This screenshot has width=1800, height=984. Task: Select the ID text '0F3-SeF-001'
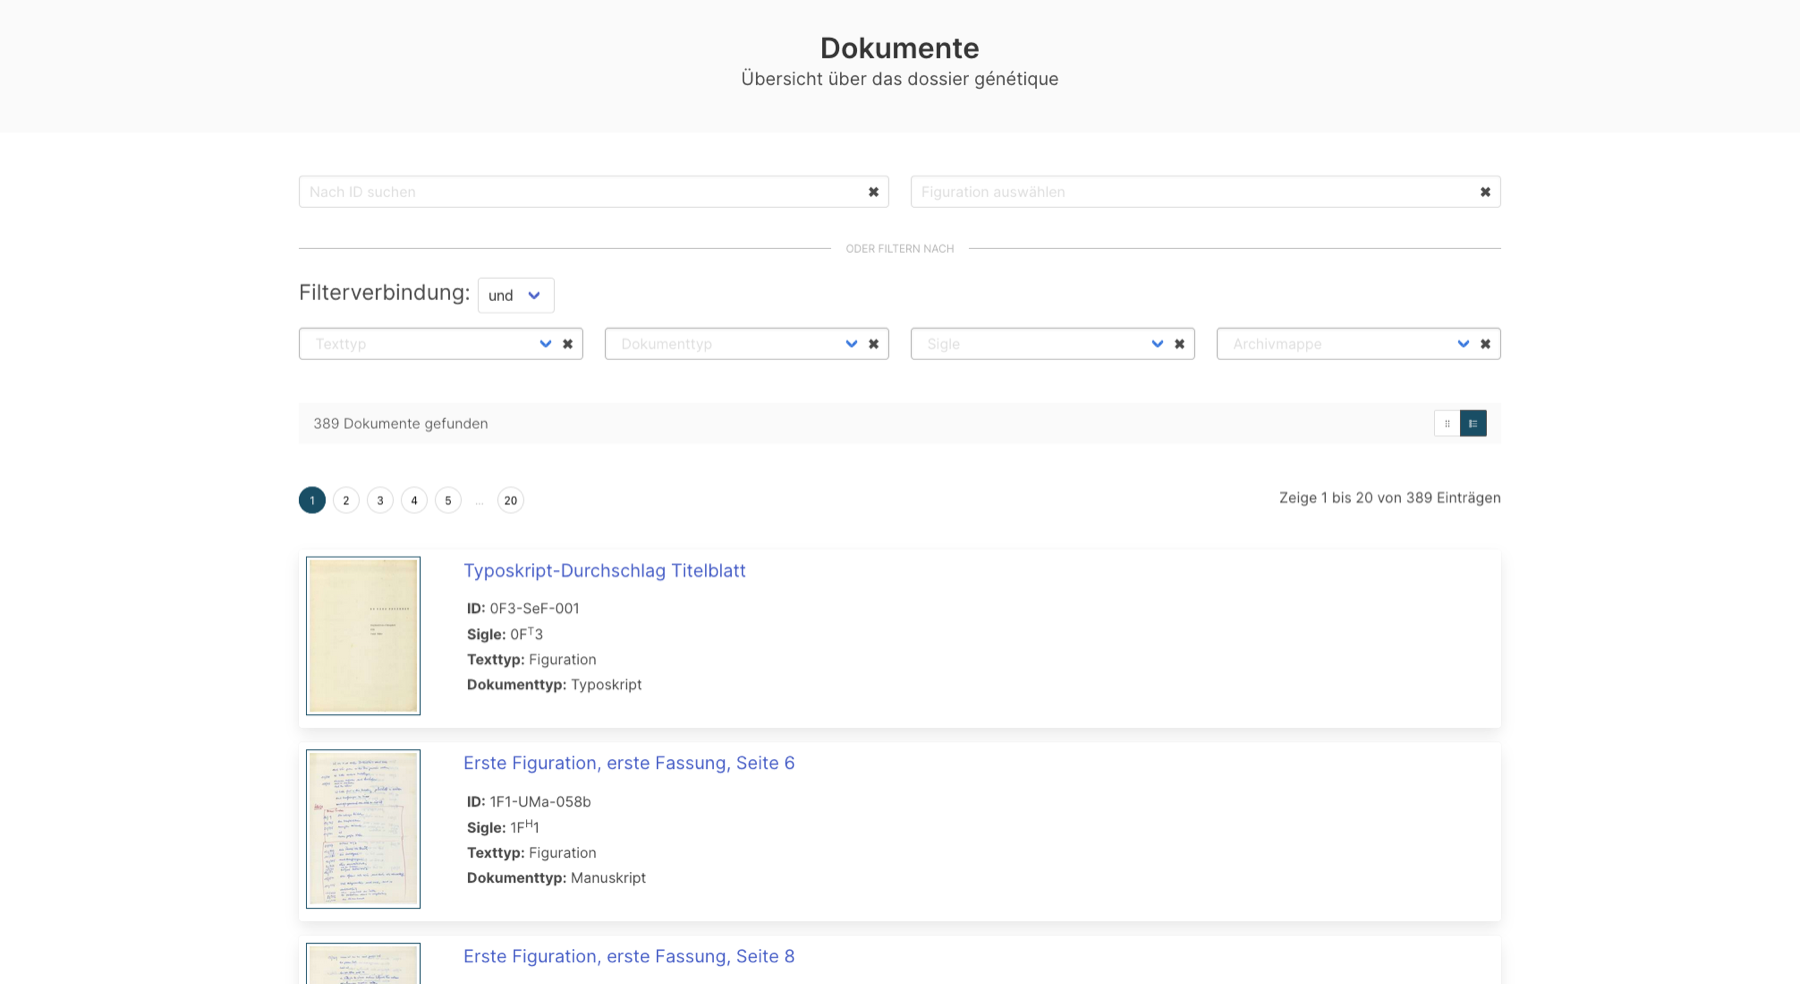(x=534, y=608)
